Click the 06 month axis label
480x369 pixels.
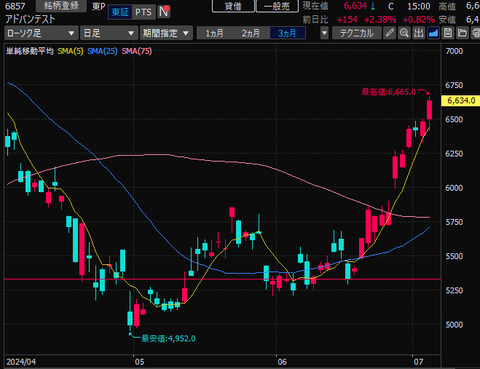pos(282,362)
